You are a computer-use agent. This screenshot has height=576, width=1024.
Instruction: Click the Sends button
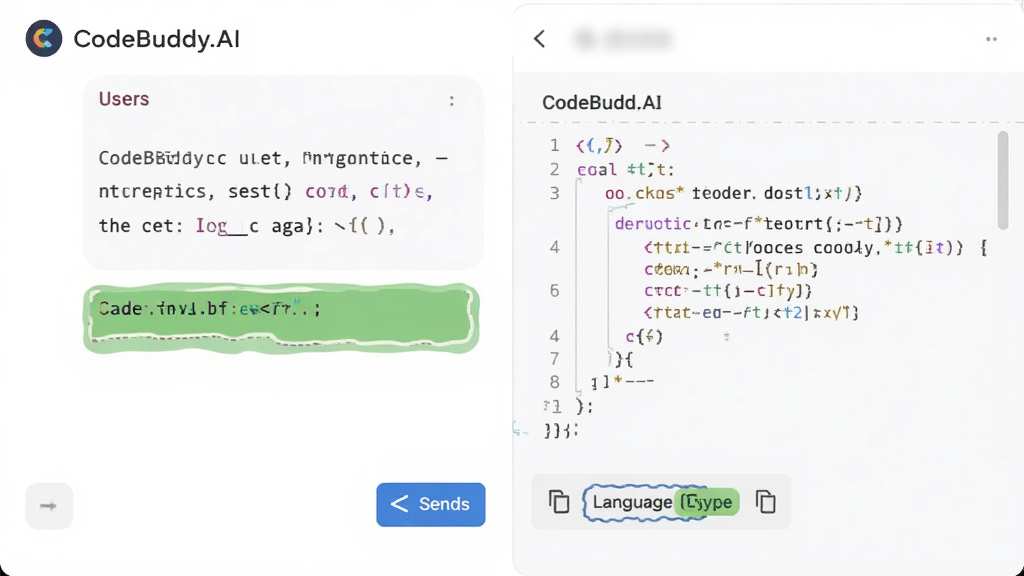[x=430, y=504]
